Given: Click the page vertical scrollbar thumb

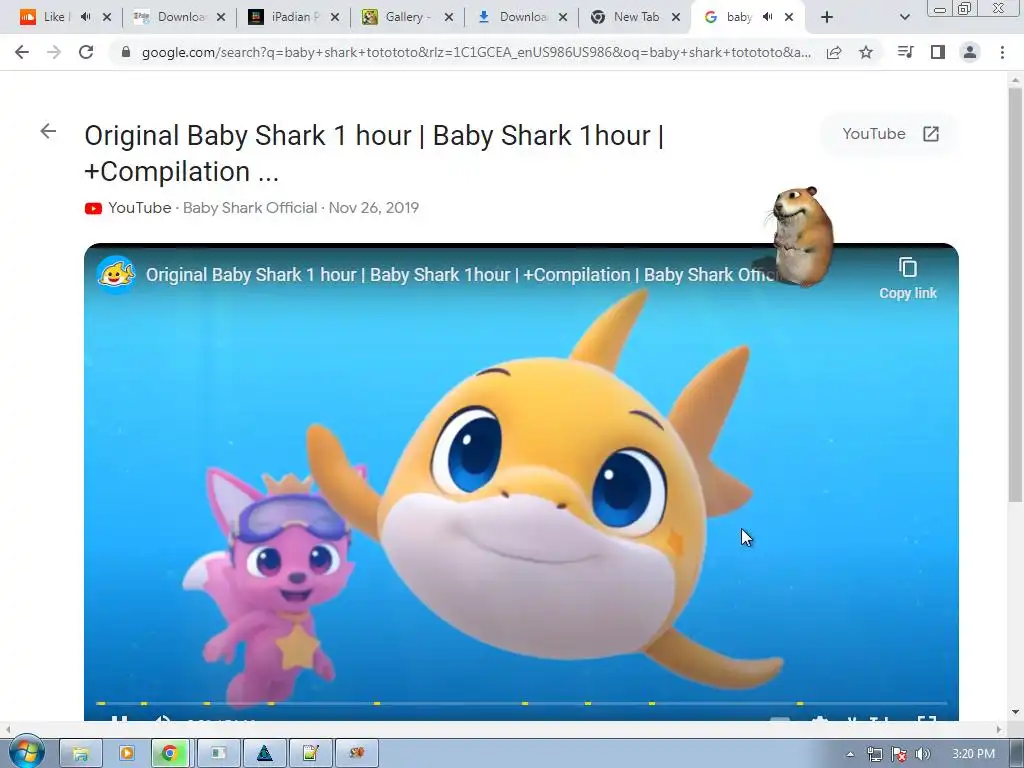Looking at the screenshot, I should pos(1015,294).
